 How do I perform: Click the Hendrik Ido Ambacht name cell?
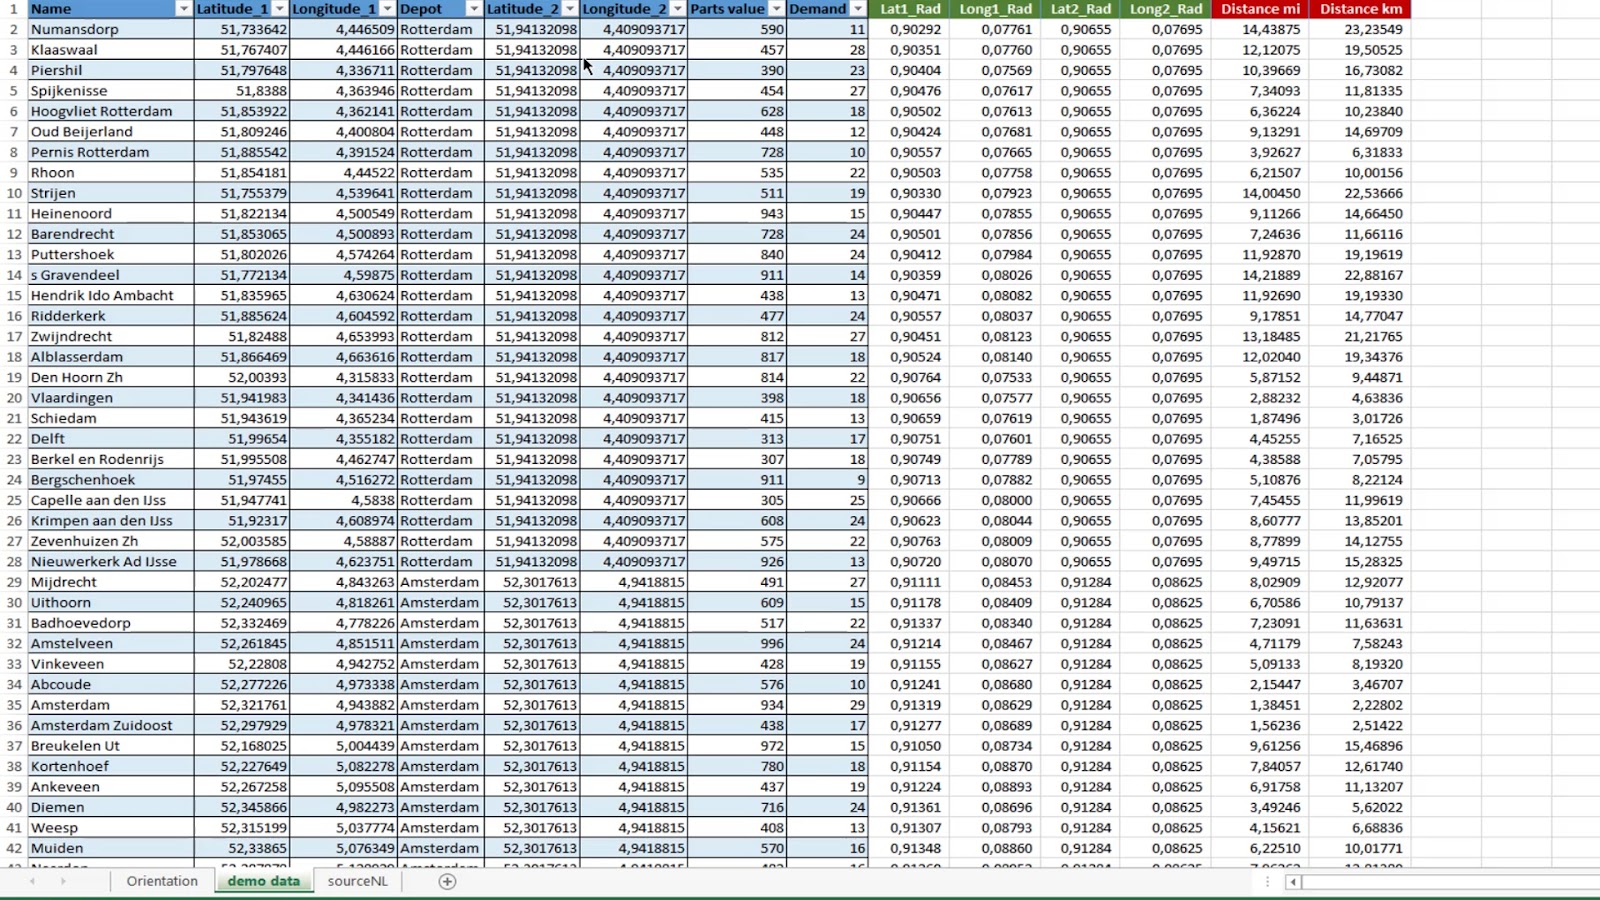coord(111,296)
